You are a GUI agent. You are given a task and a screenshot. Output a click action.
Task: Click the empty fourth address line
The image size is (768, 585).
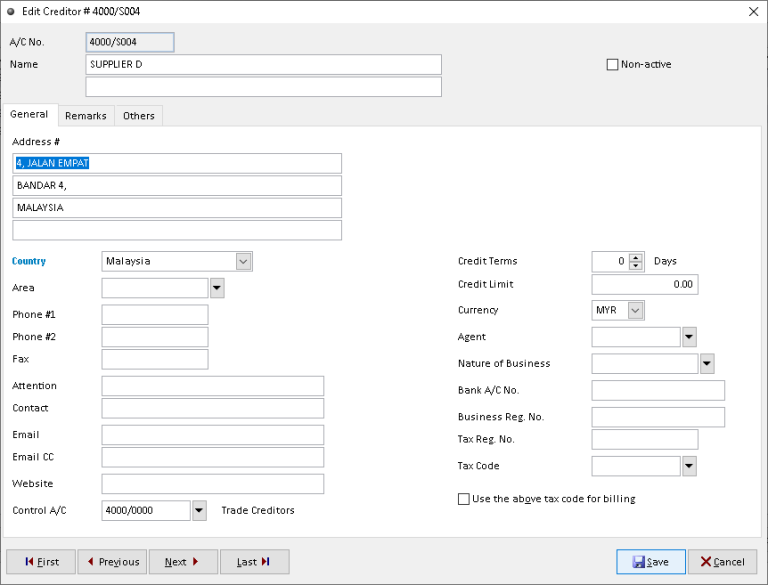(177, 230)
